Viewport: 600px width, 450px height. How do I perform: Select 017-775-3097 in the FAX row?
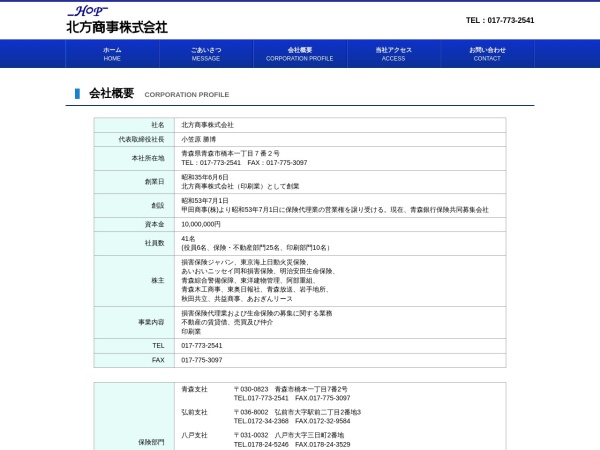click(x=202, y=360)
